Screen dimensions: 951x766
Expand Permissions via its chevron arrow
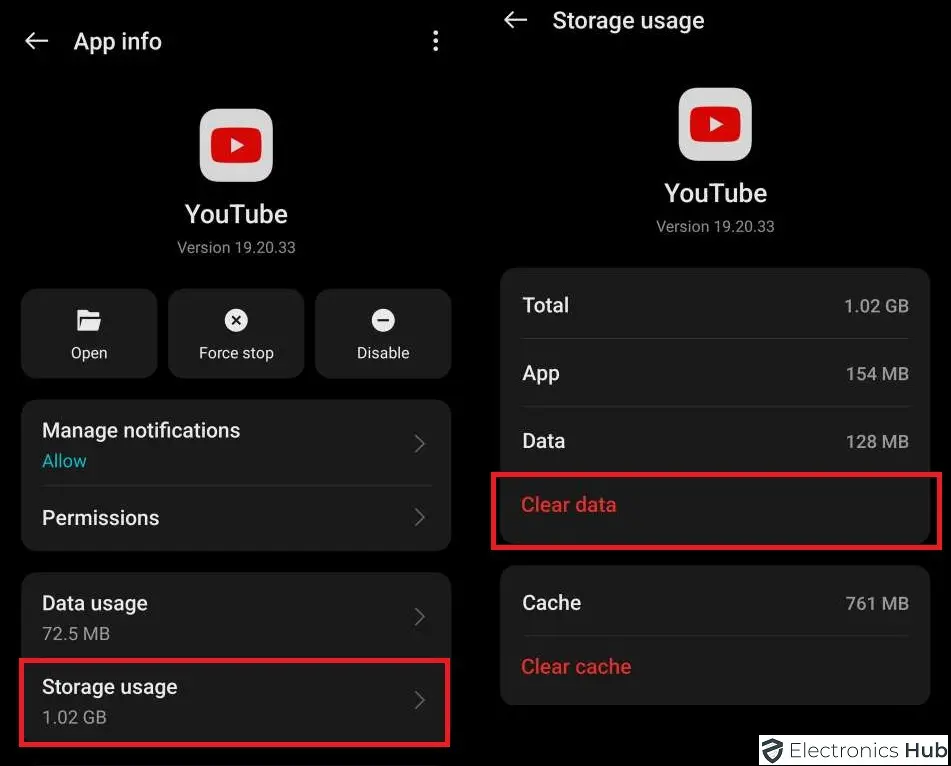420,517
